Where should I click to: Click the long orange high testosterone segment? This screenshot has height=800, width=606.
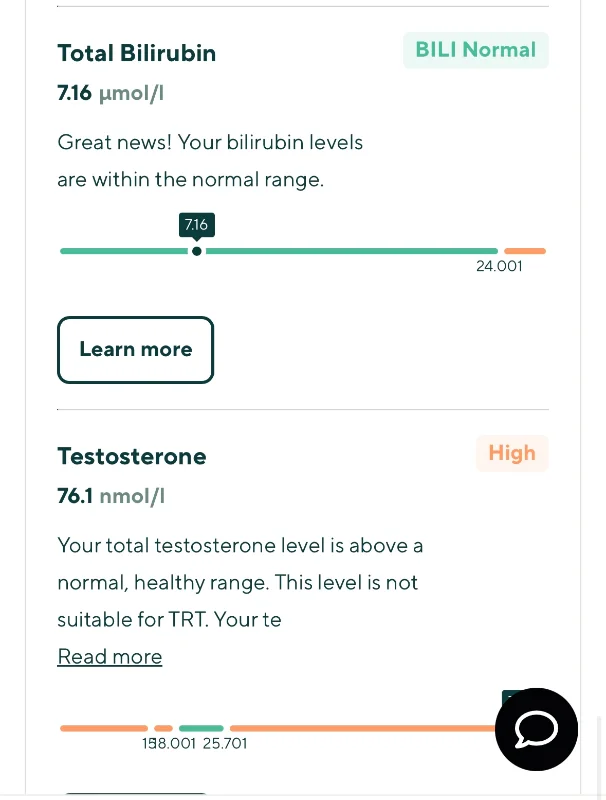(x=363, y=728)
